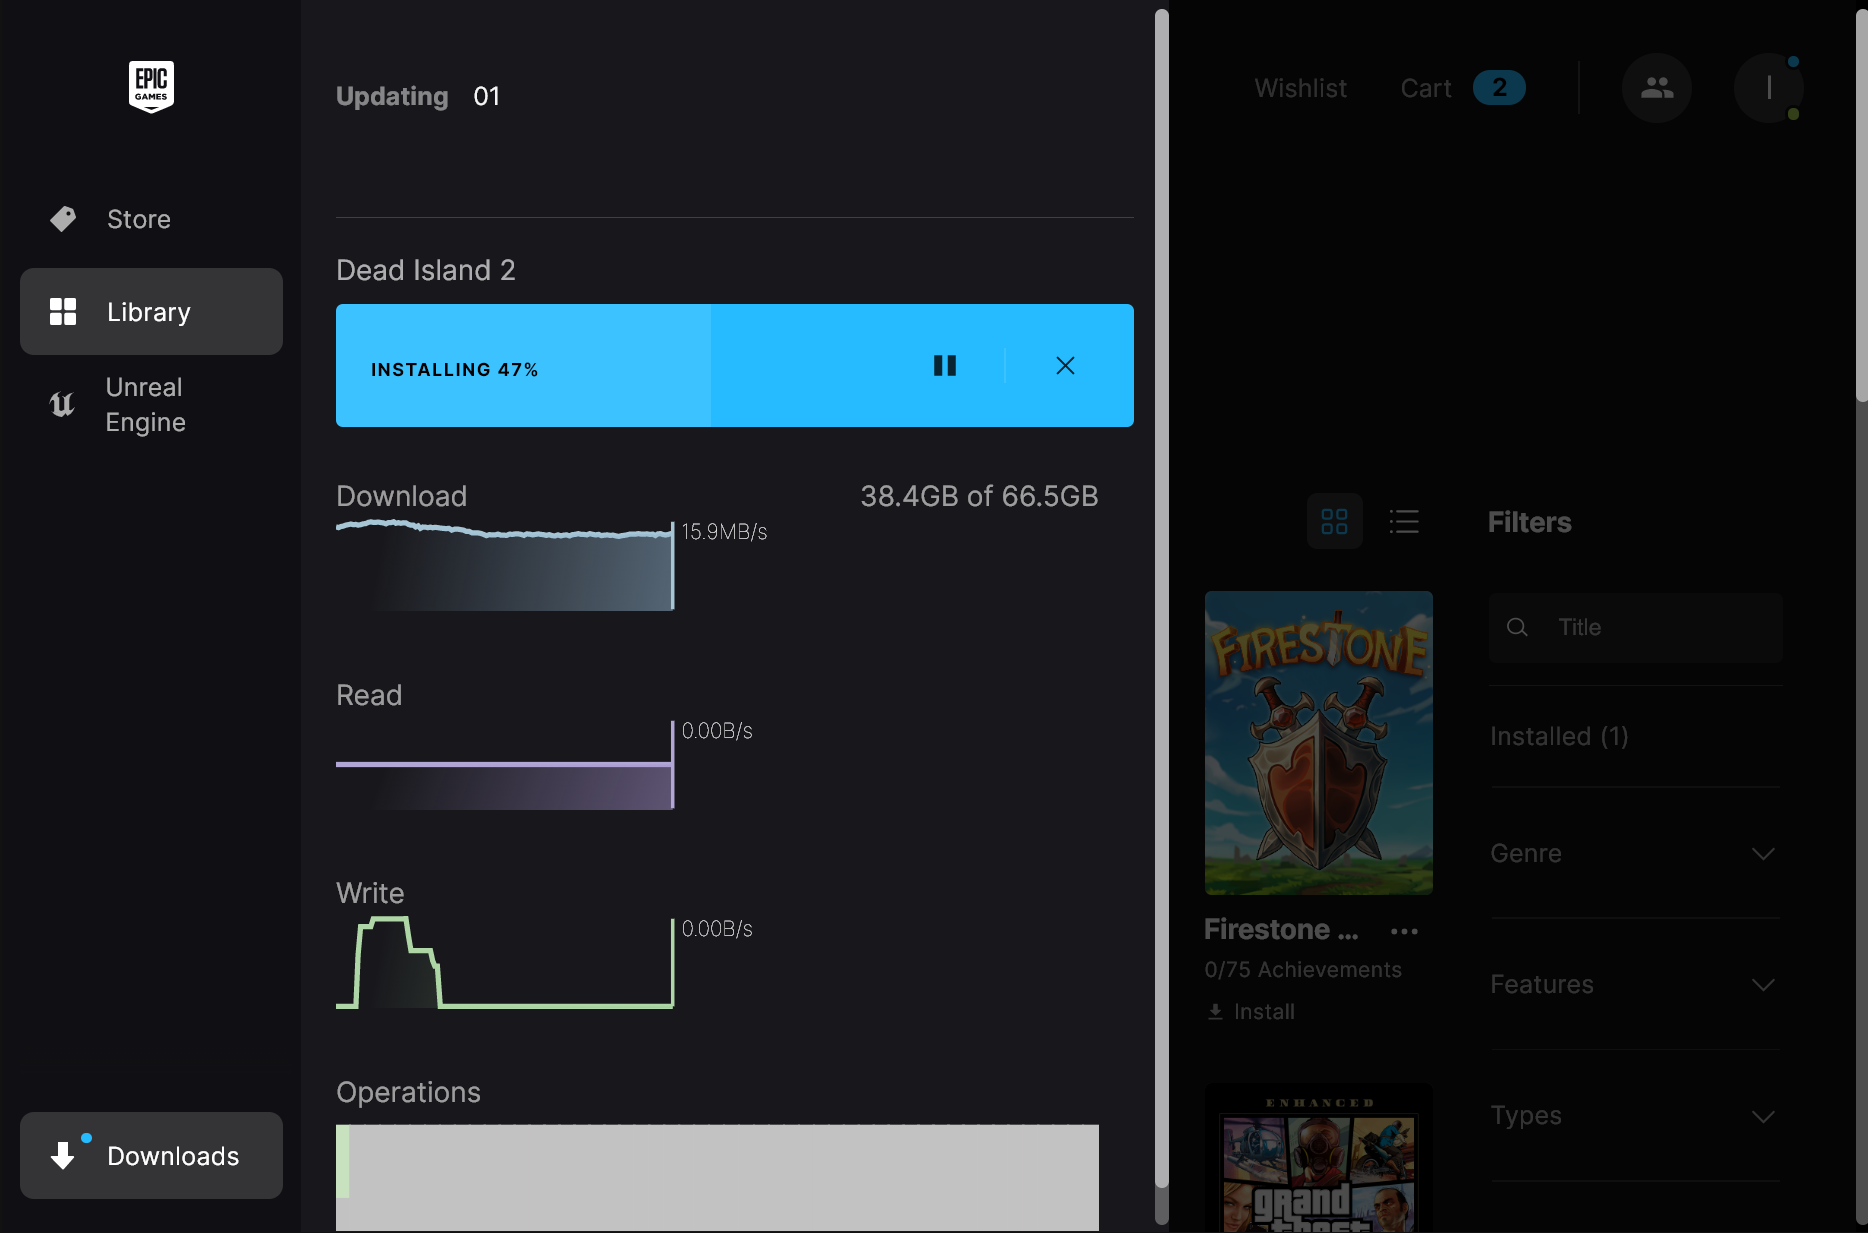Click the Library grid icon
Viewport: 1868px width, 1233px height.
63,312
